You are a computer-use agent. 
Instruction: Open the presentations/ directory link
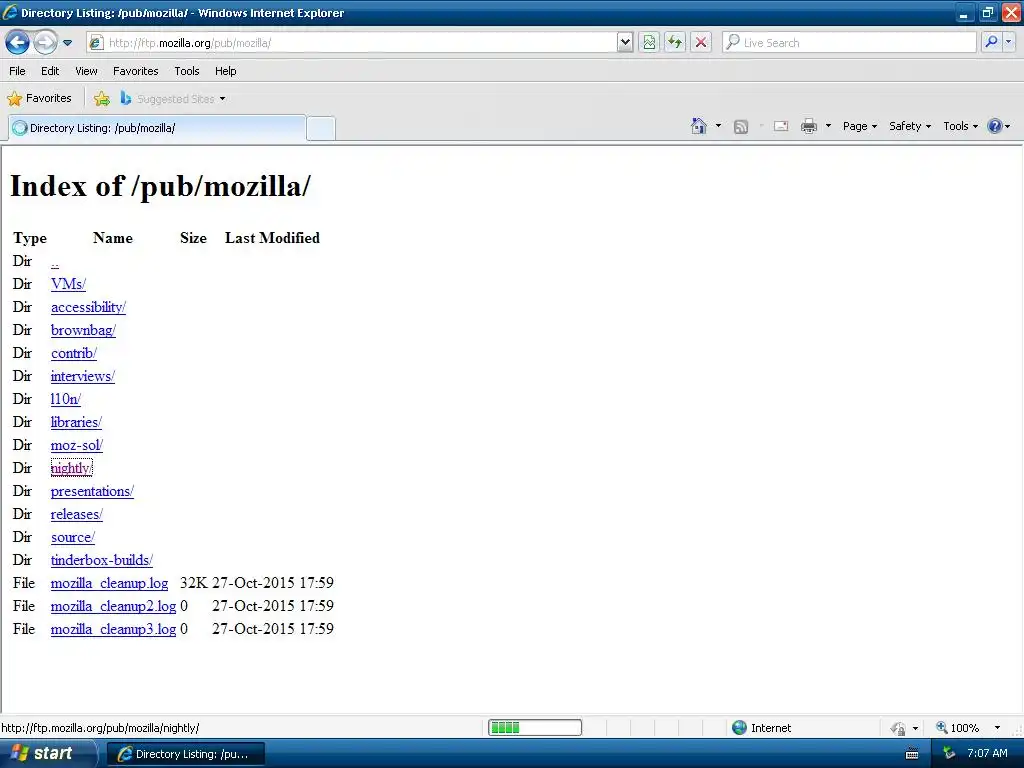[x=92, y=491]
